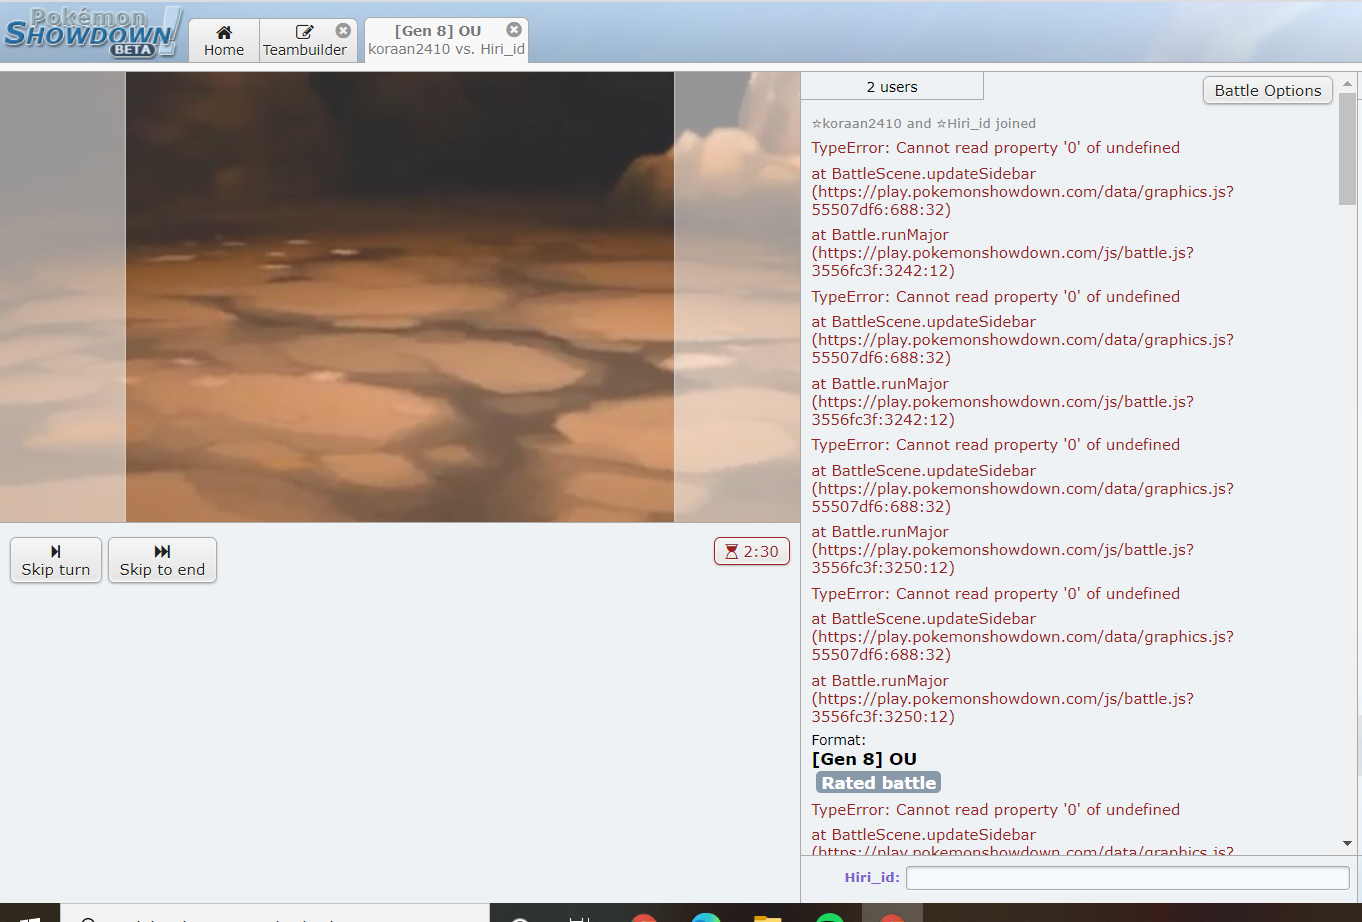The image size is (1362, 922).
Task: Select the [Gen 8] OU battle tab
Action: click(x=446, y=40)
